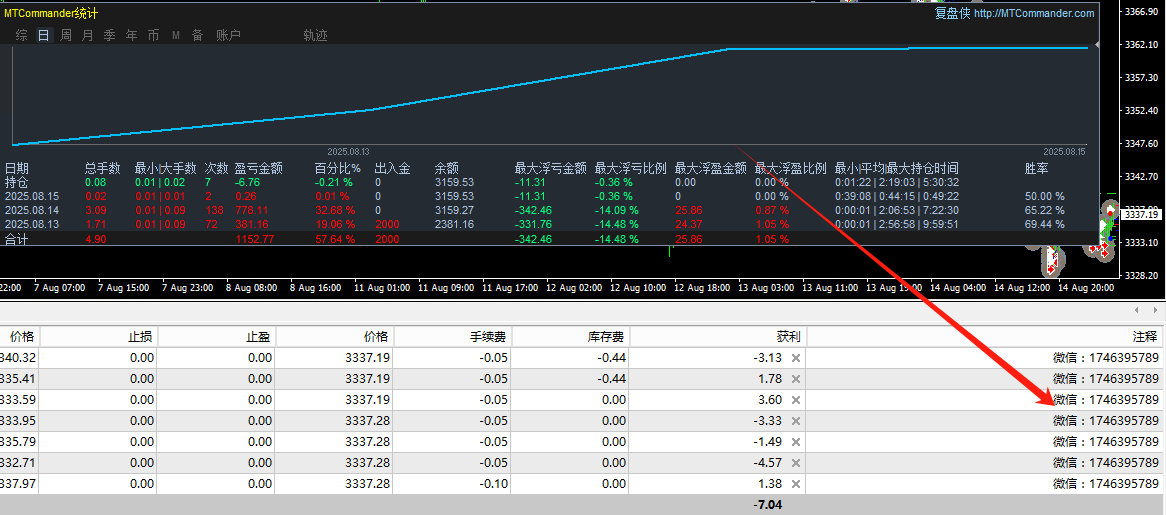Screen dimensions: 1166x515
Task: Open the 月 monthly statistics tab
Action: tap(88, 35)
